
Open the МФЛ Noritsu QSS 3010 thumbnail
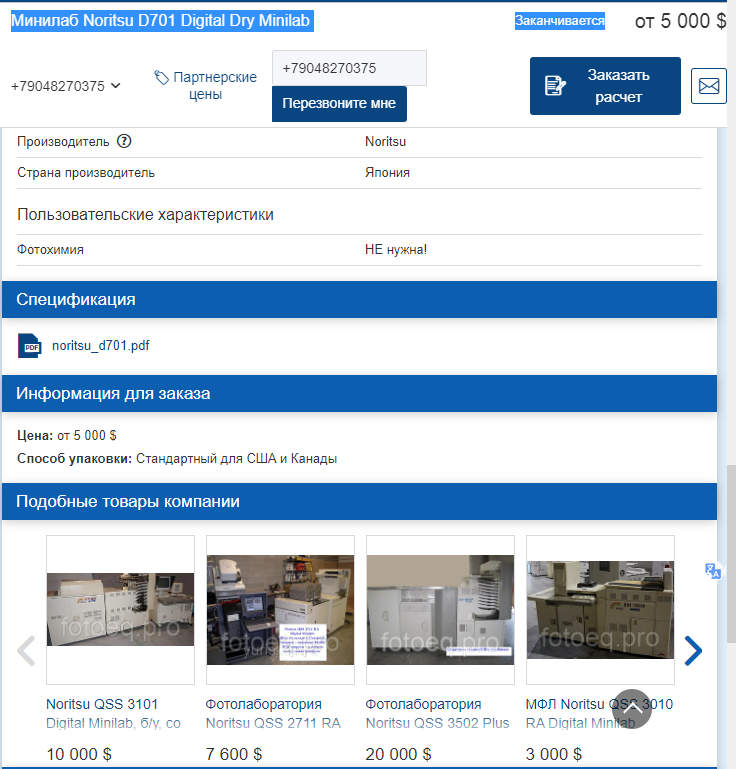click(x=600, y=610)
